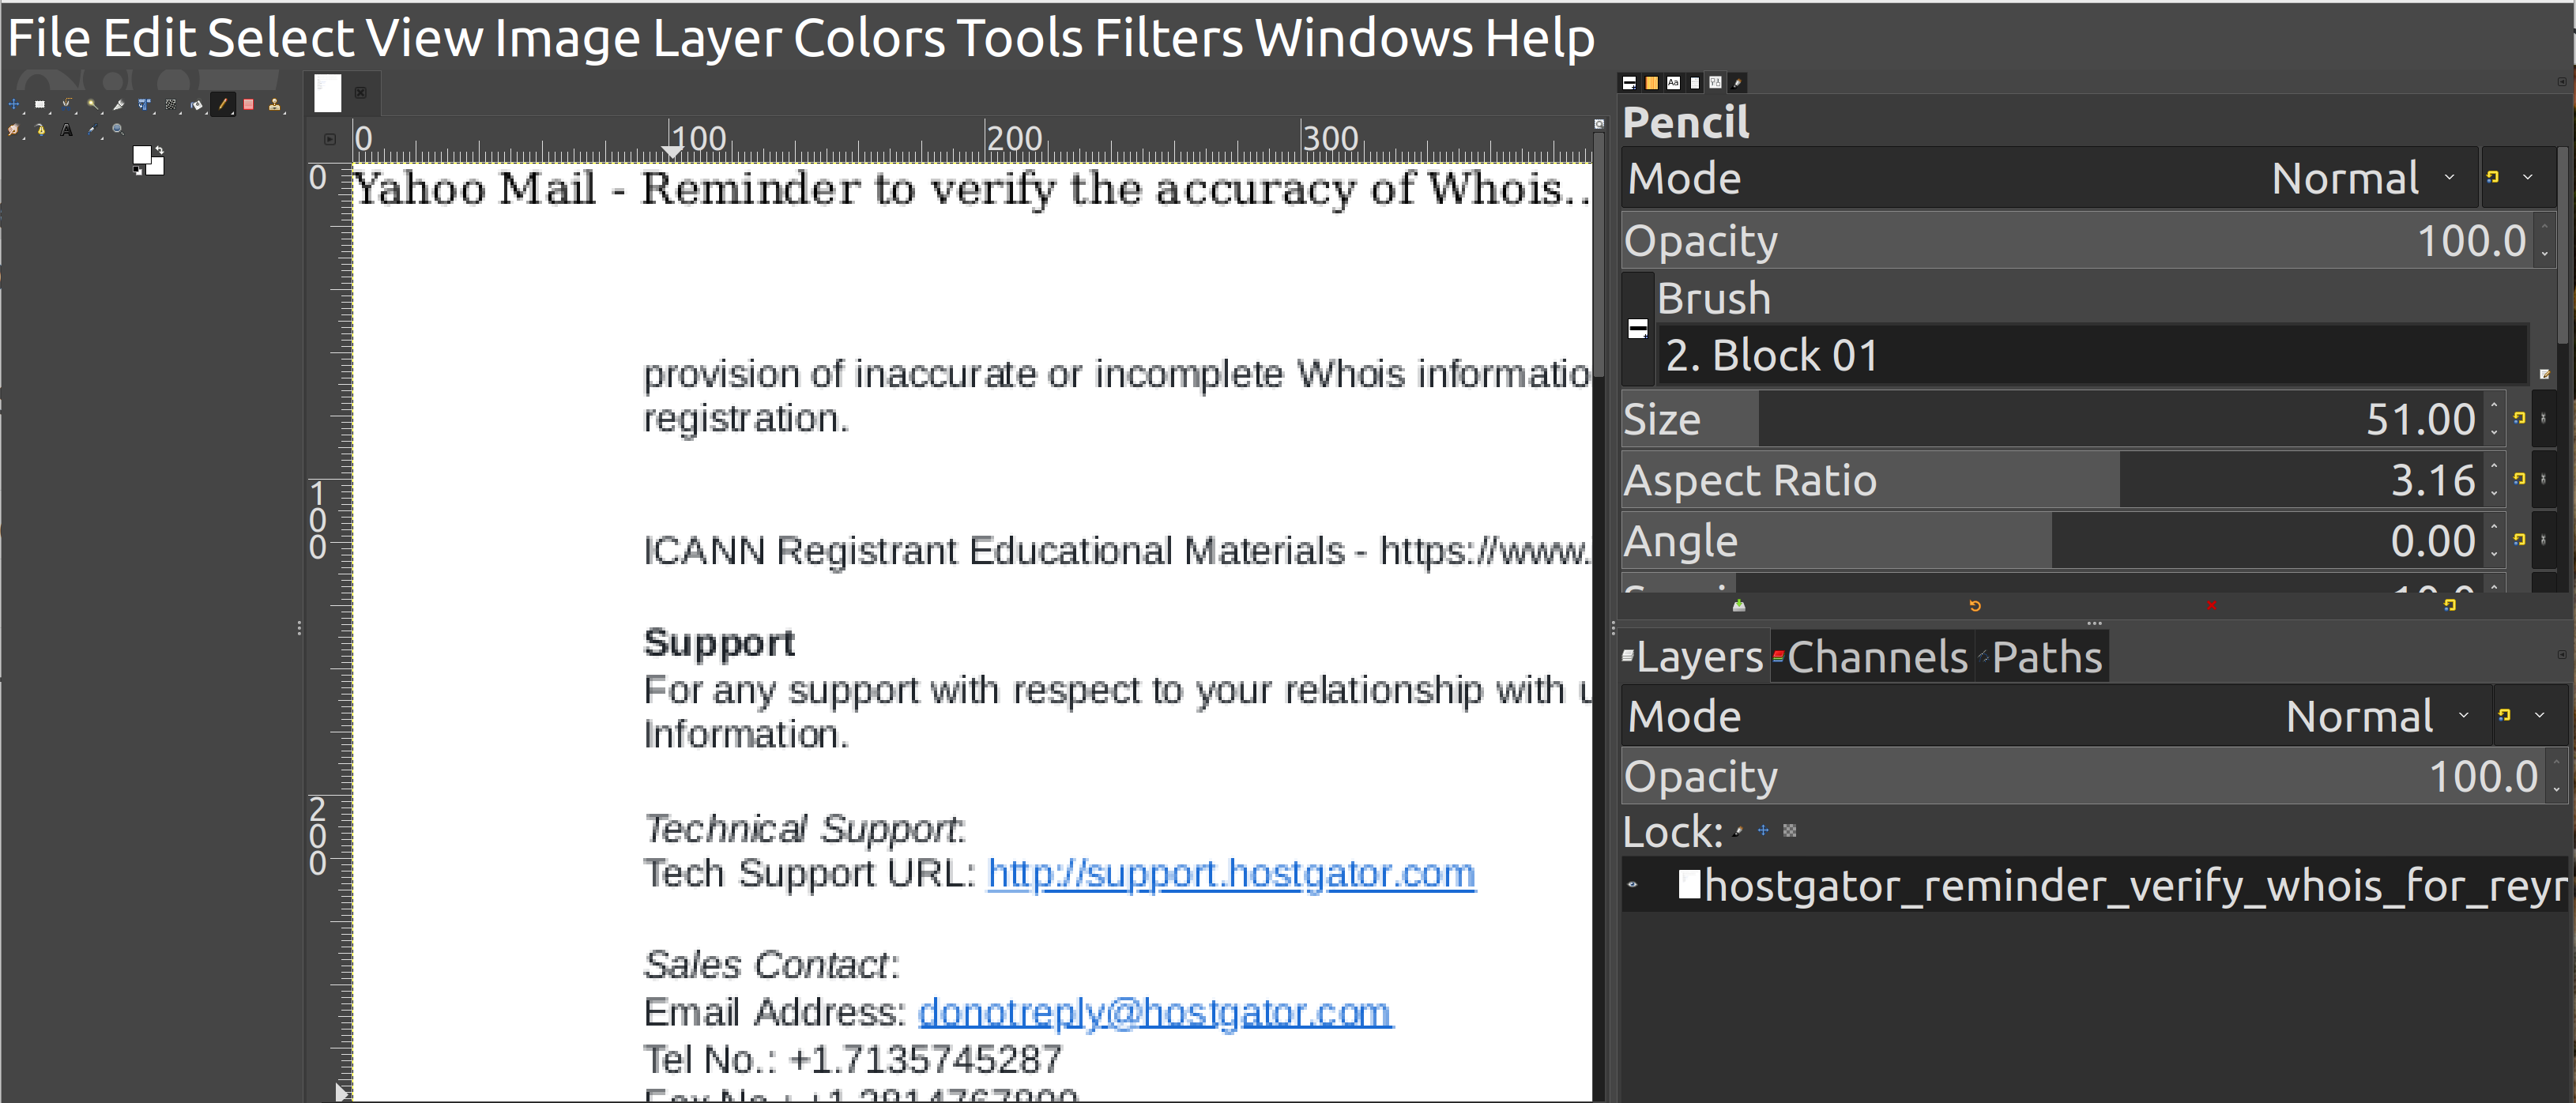Image resolution: width=2576 pixels, height=1103 pixels.
Task: Select the Clone stamp tool
Action: [x=275, y=104]
